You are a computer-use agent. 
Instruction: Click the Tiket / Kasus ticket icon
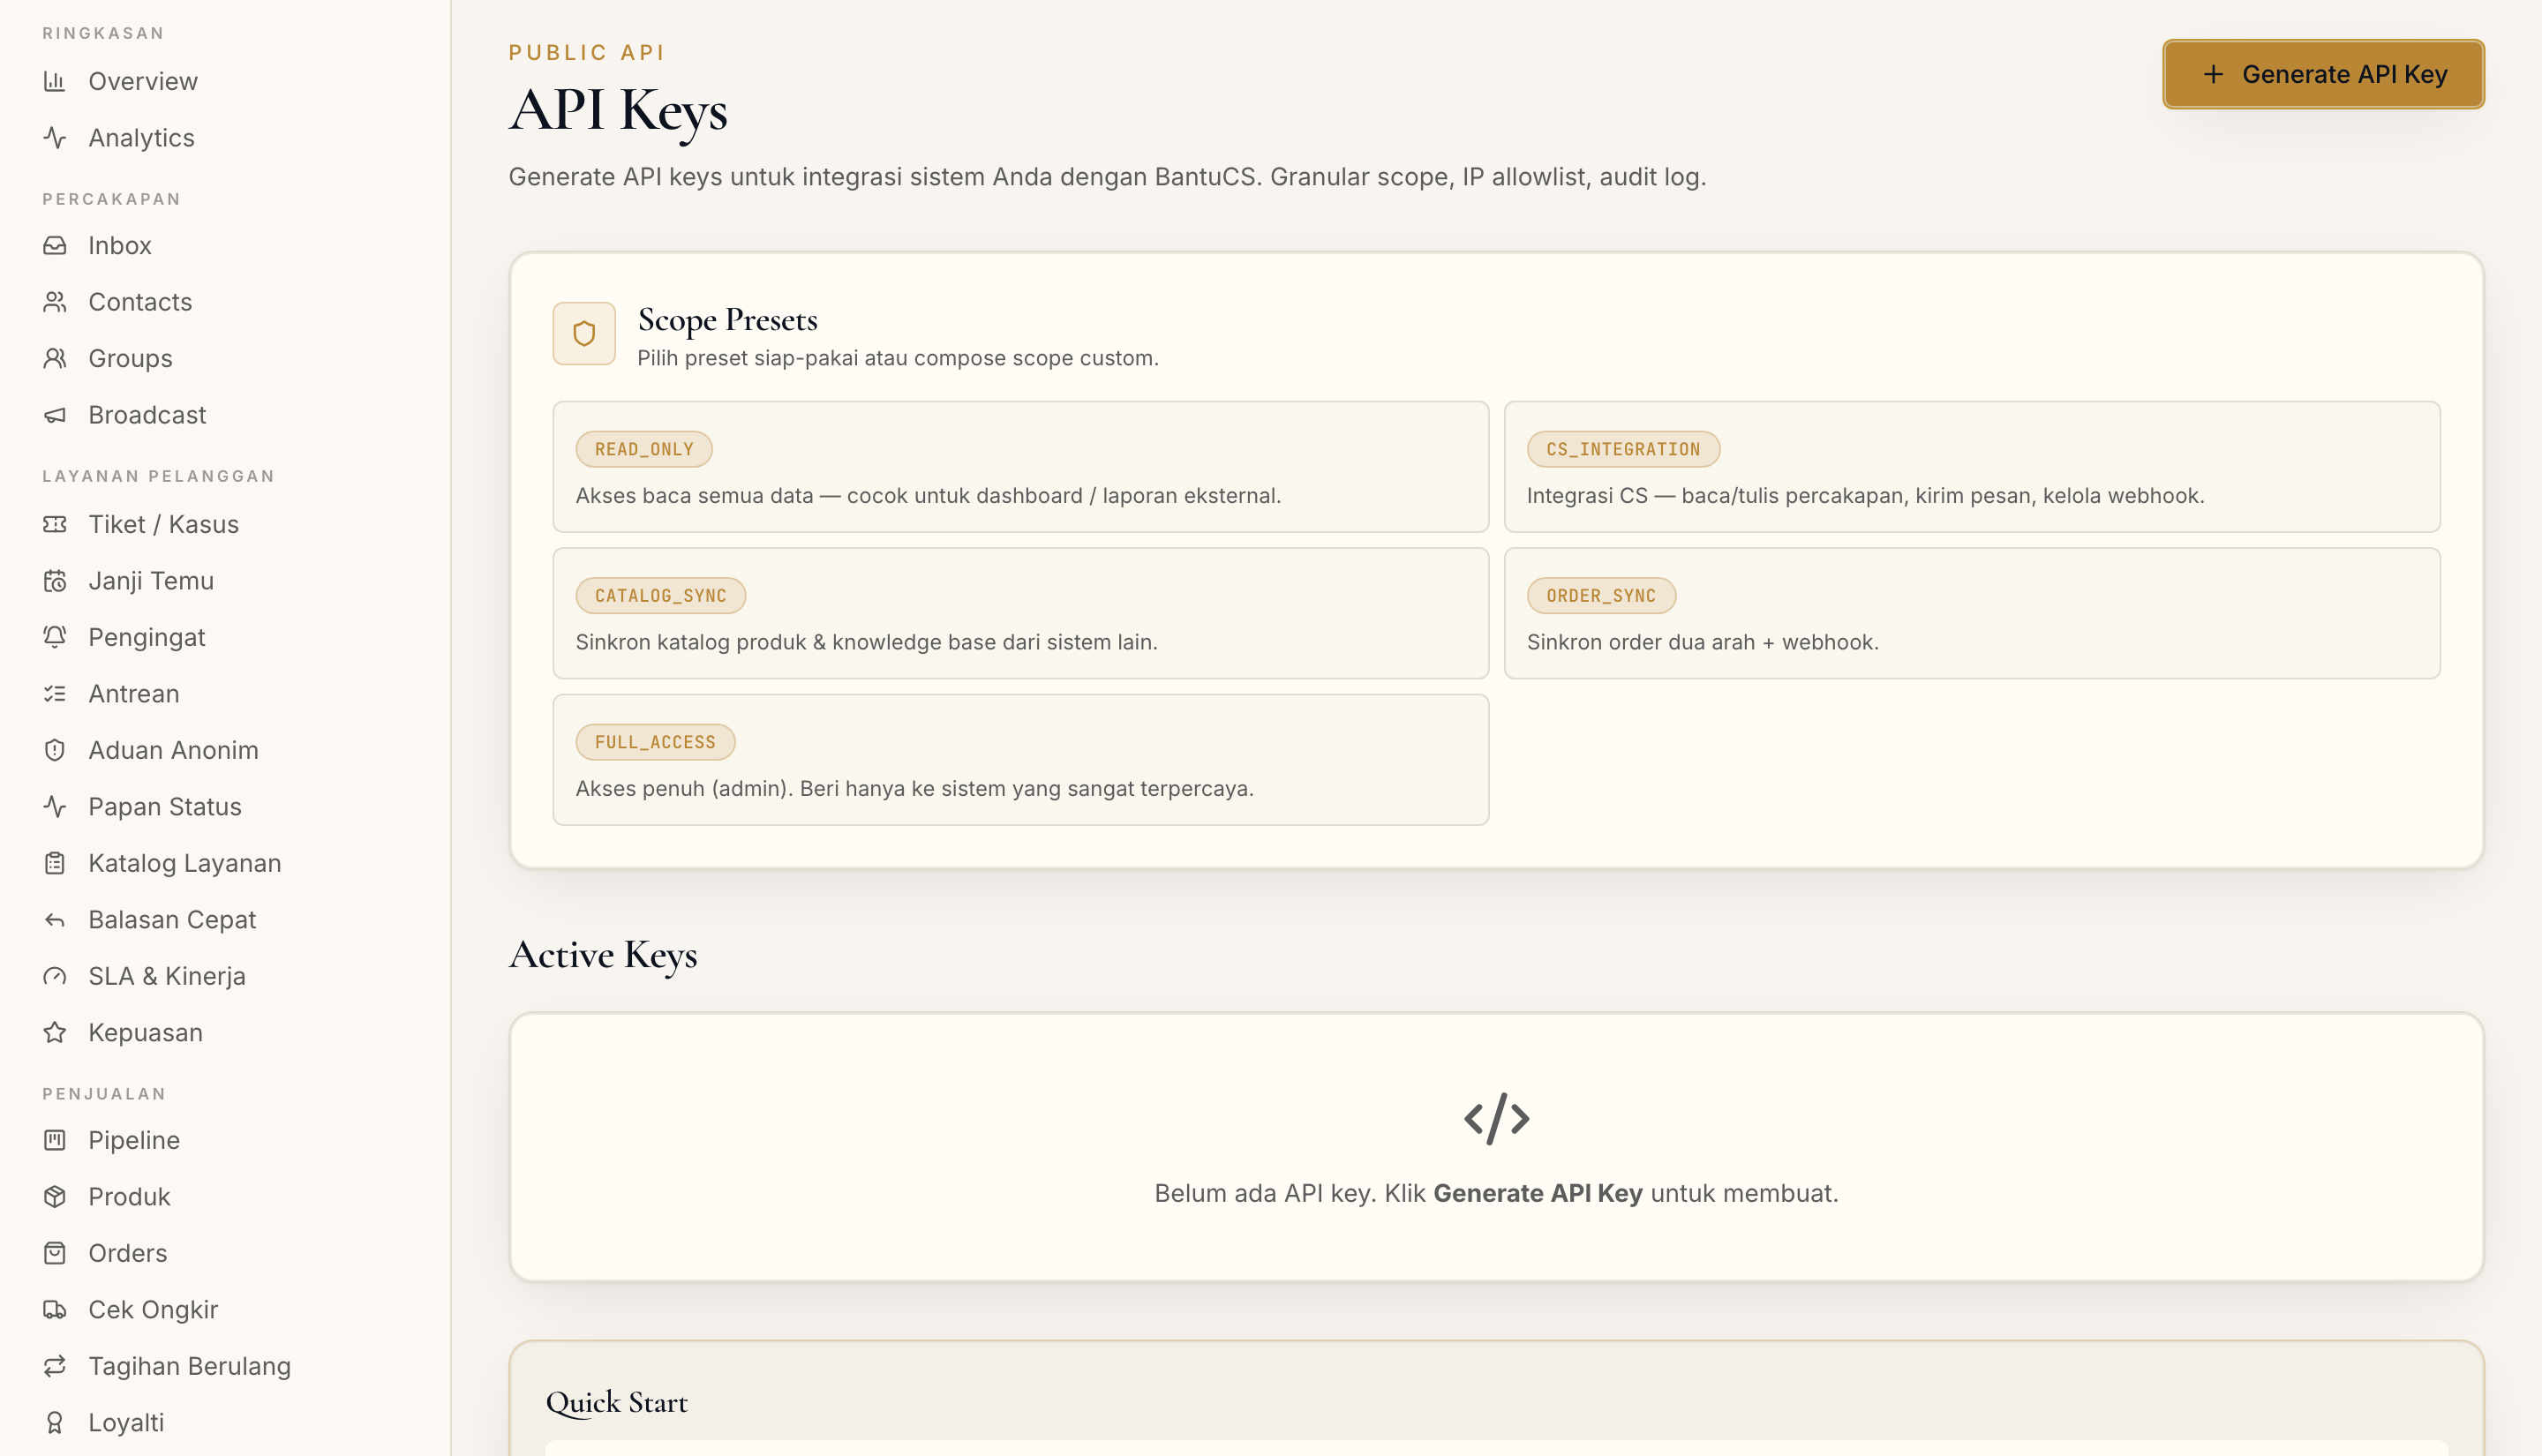[55, 524]
